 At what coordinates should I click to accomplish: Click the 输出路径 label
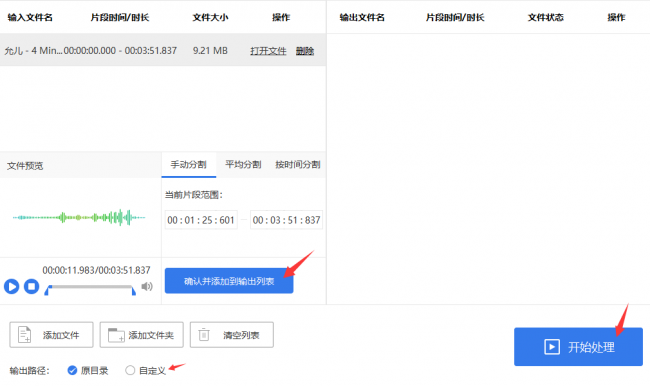[x=29, y=371]
